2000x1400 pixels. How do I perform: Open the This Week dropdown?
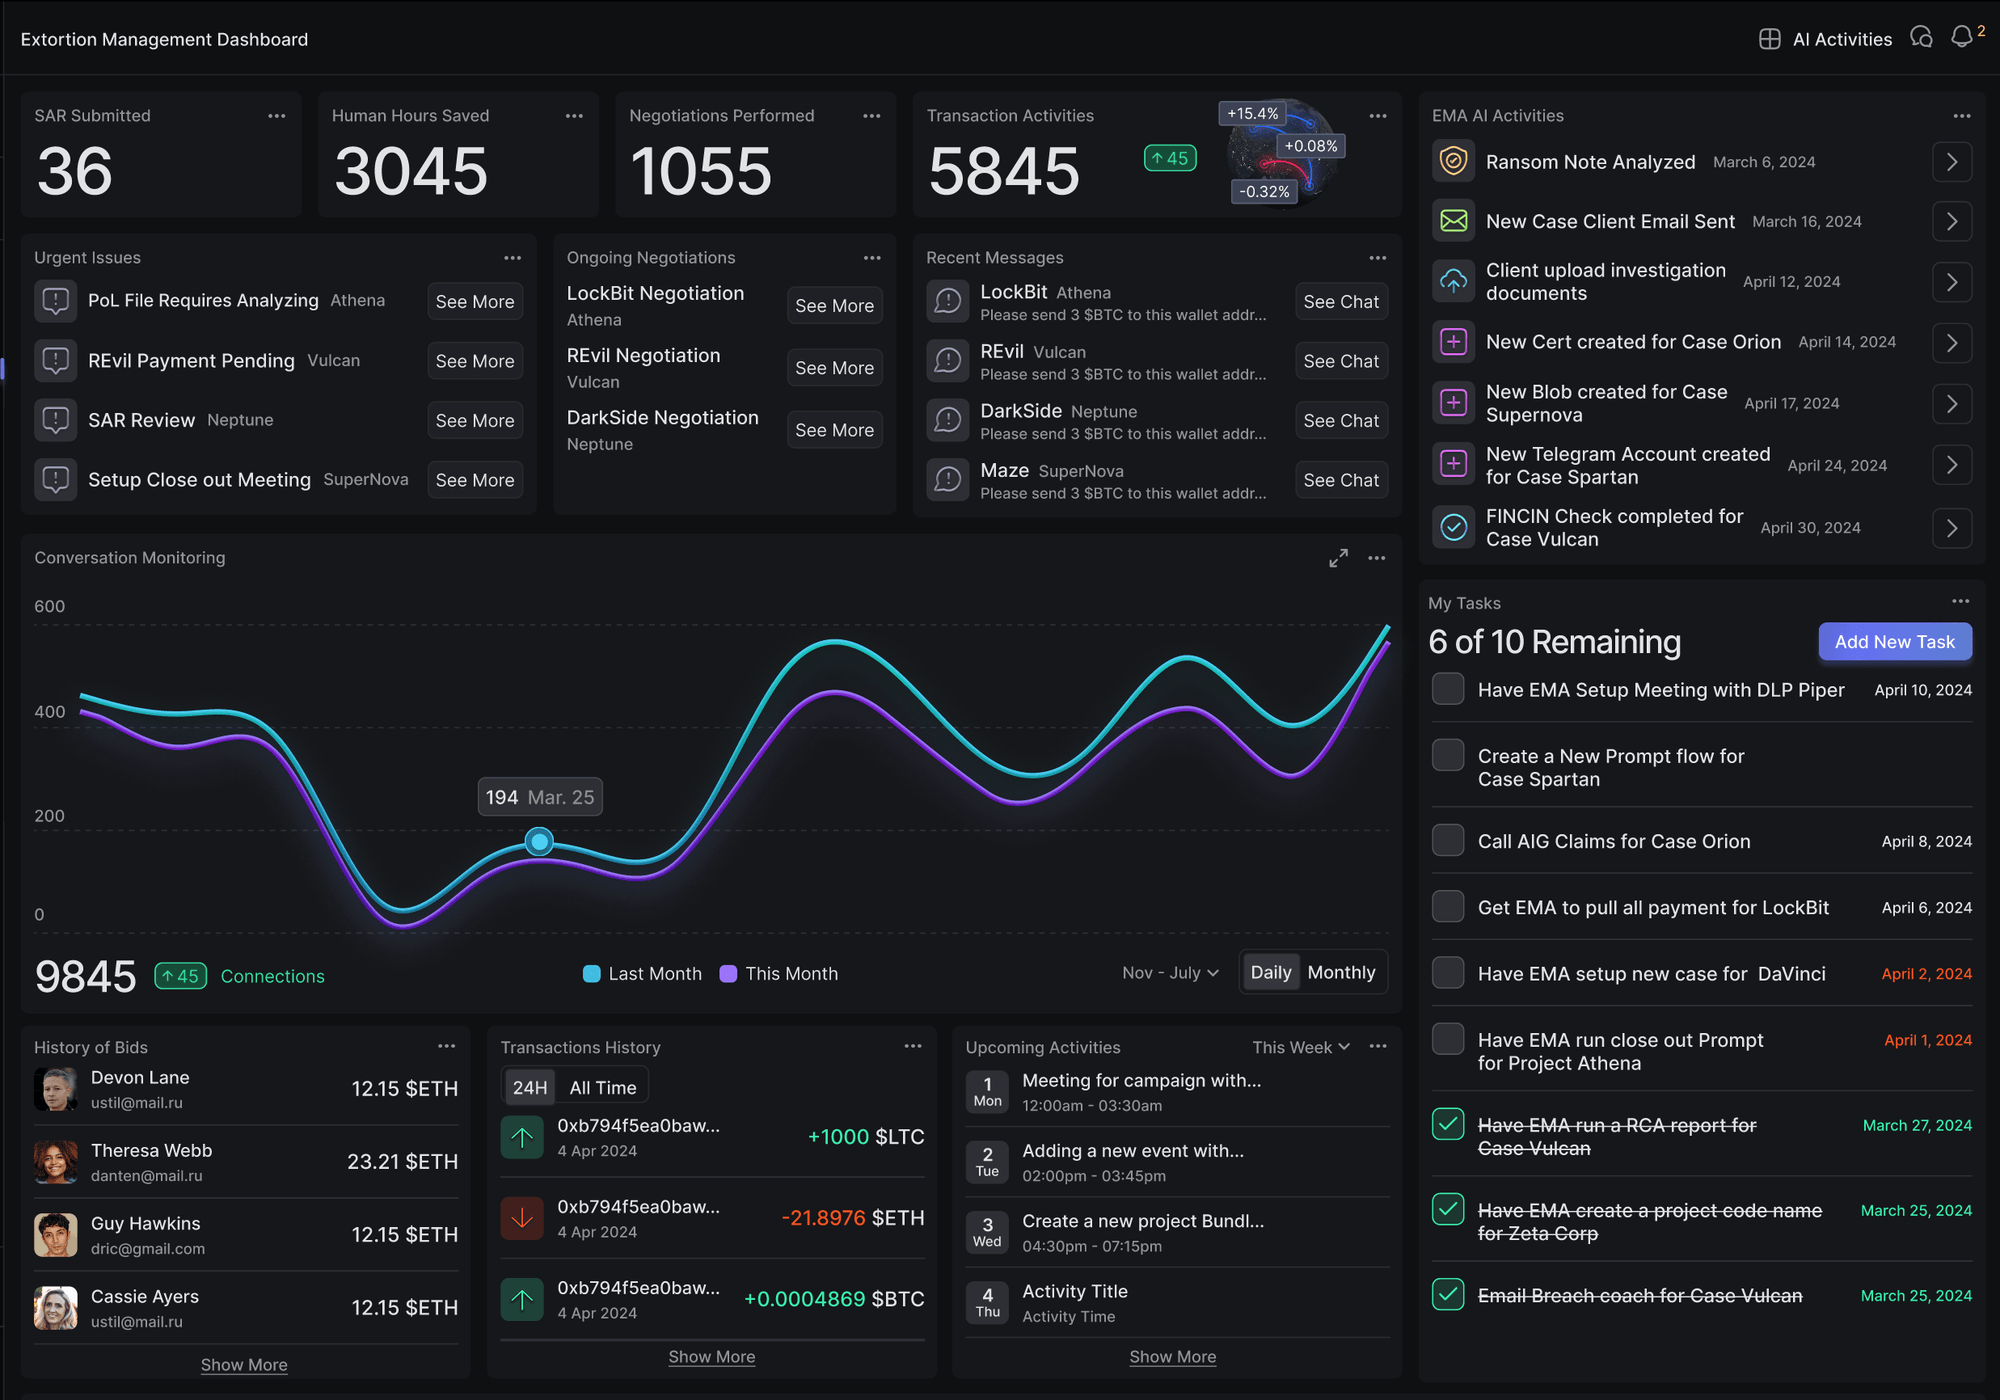click(x=1300, y=1047)
